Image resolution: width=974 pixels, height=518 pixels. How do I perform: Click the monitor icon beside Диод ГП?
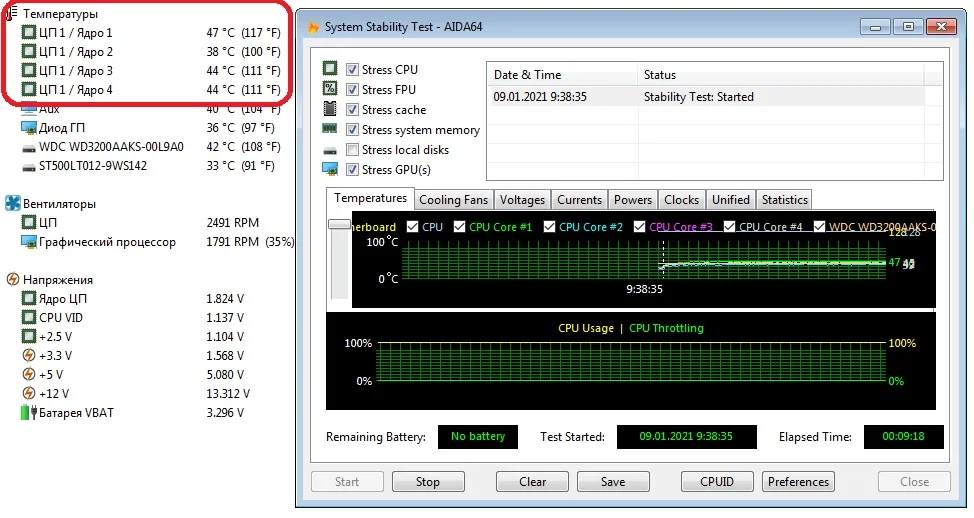29,127
